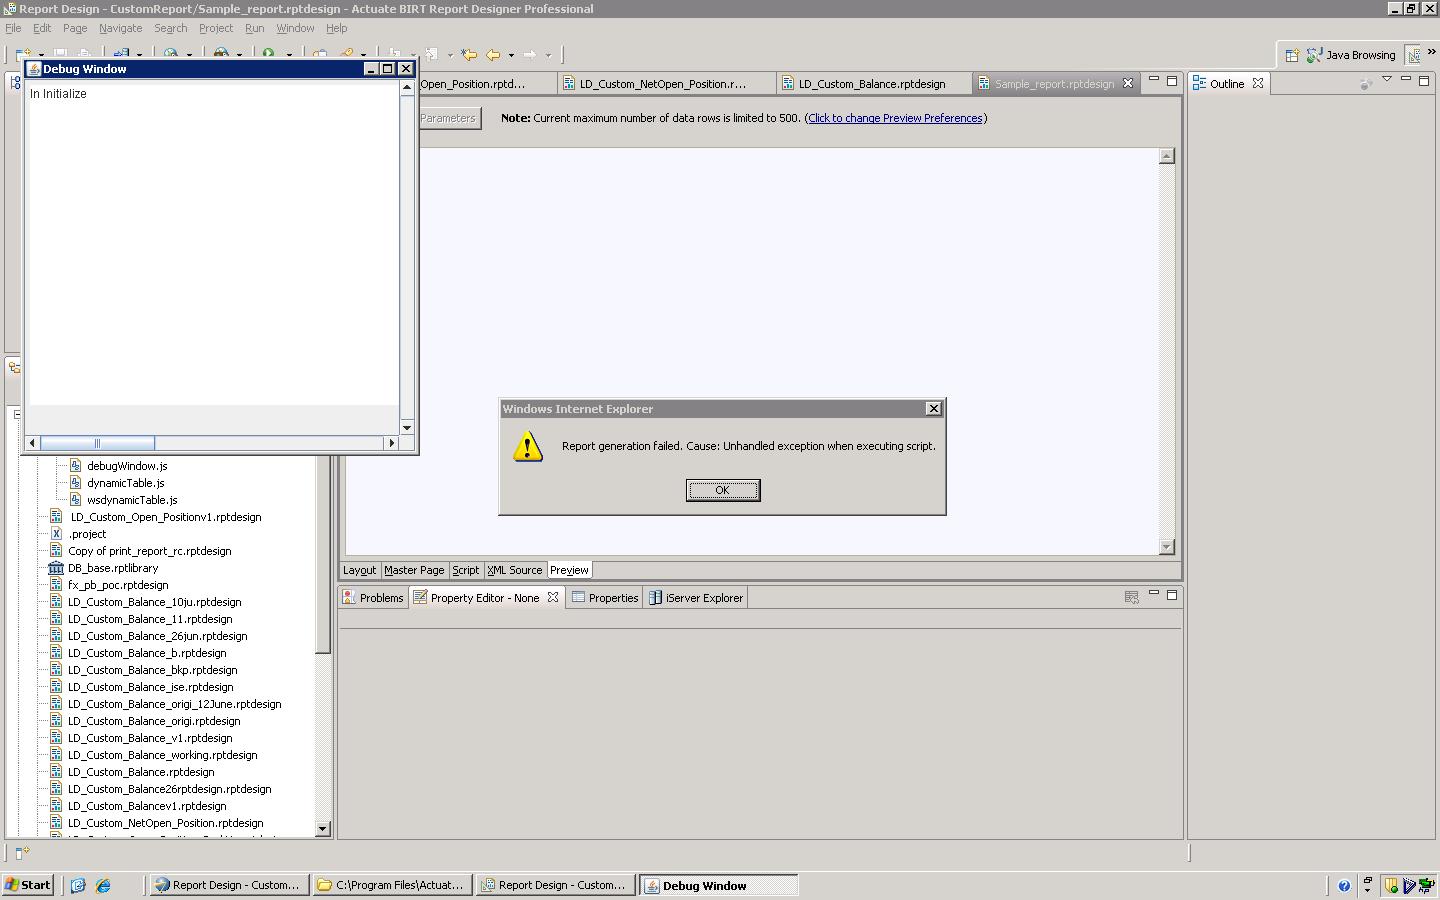This screenshot has height=900, width=1440.
Task: Select wsdynamicTable.js file in navigator
Action: [x=132, y=500]
